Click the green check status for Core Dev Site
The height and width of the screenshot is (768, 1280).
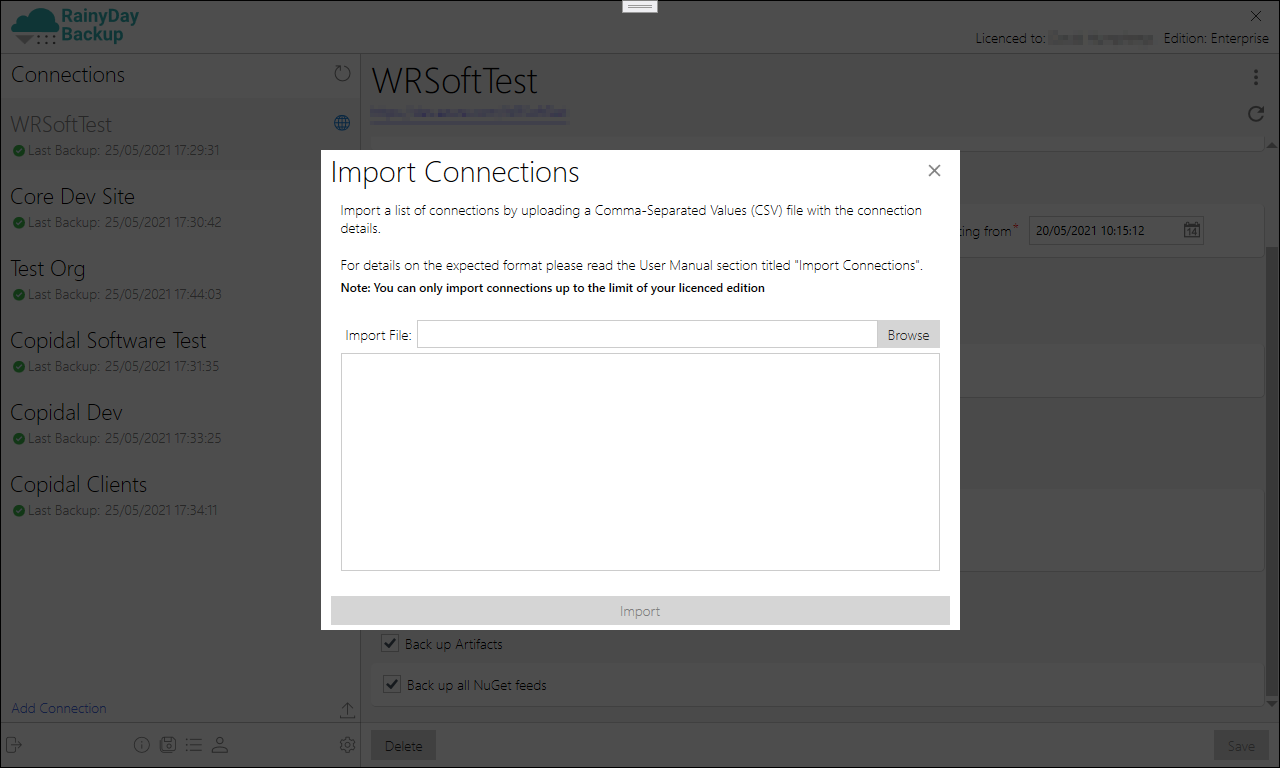(18, 223)
